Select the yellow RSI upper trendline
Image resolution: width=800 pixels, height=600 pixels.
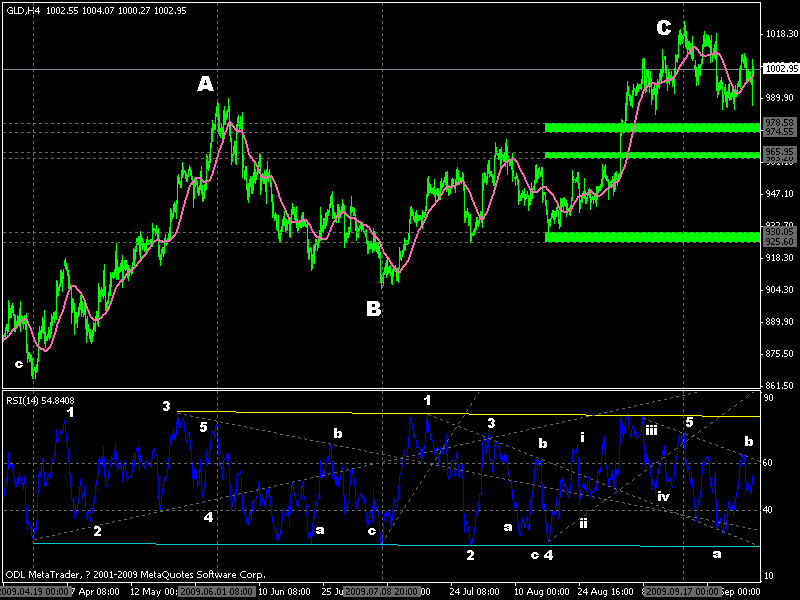(x=468, y=414)
